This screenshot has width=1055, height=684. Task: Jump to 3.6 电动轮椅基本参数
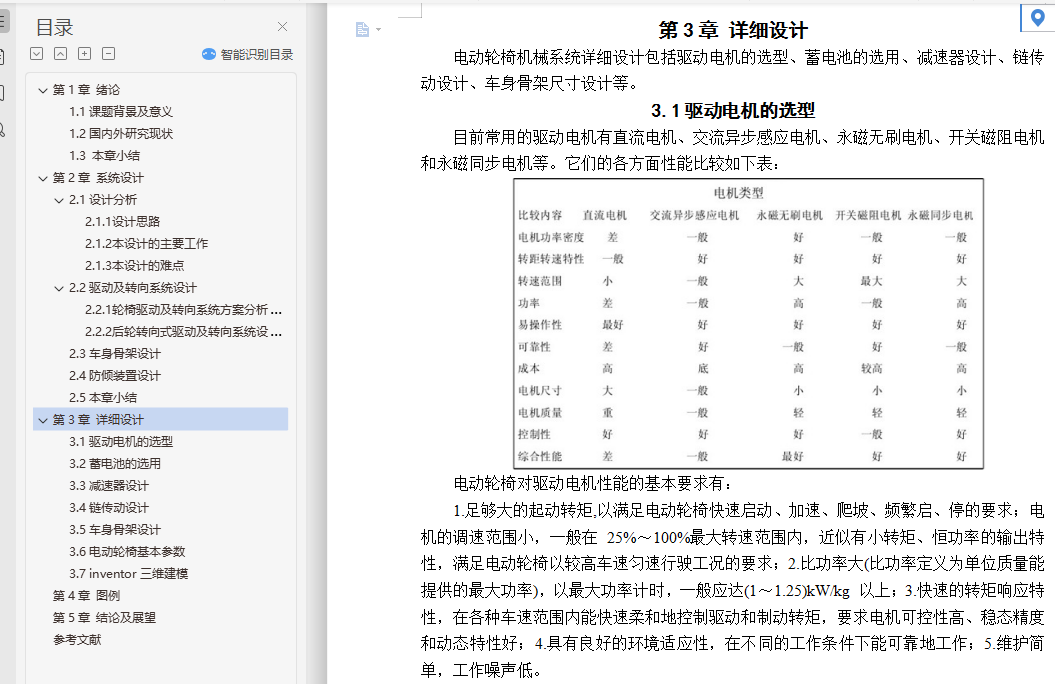127,552
